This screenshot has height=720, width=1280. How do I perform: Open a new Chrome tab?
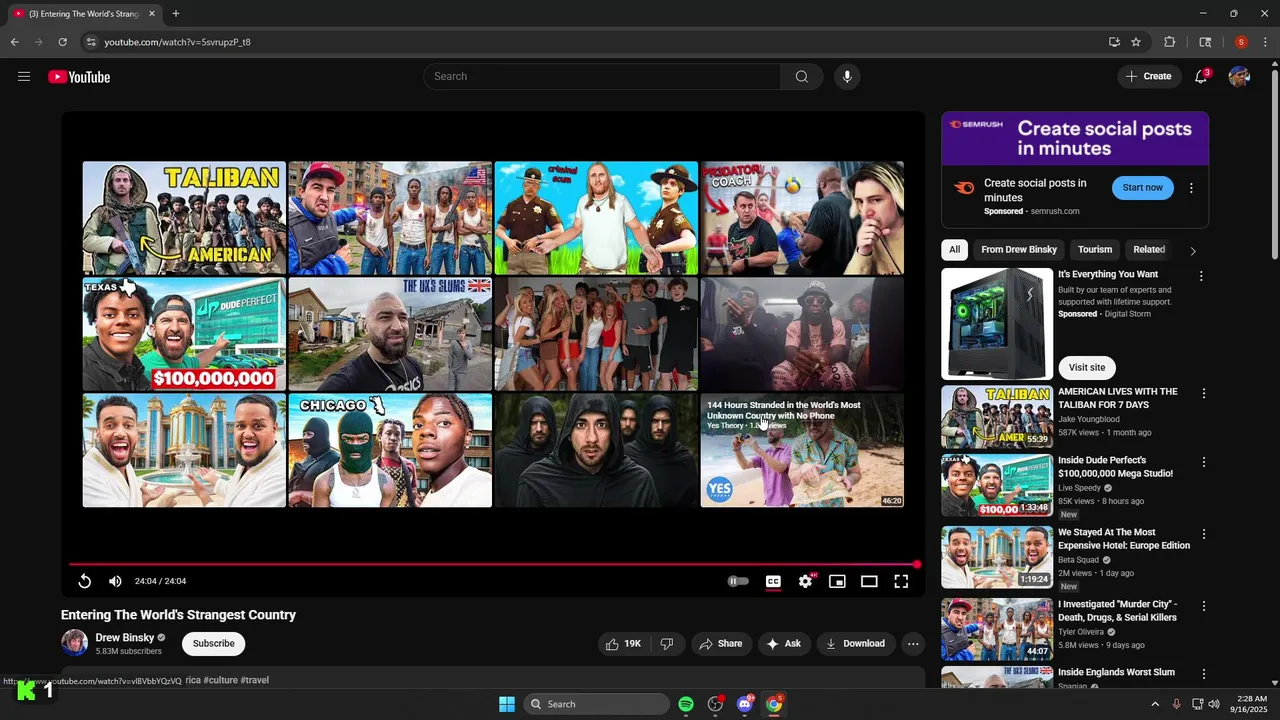[176, 14]
